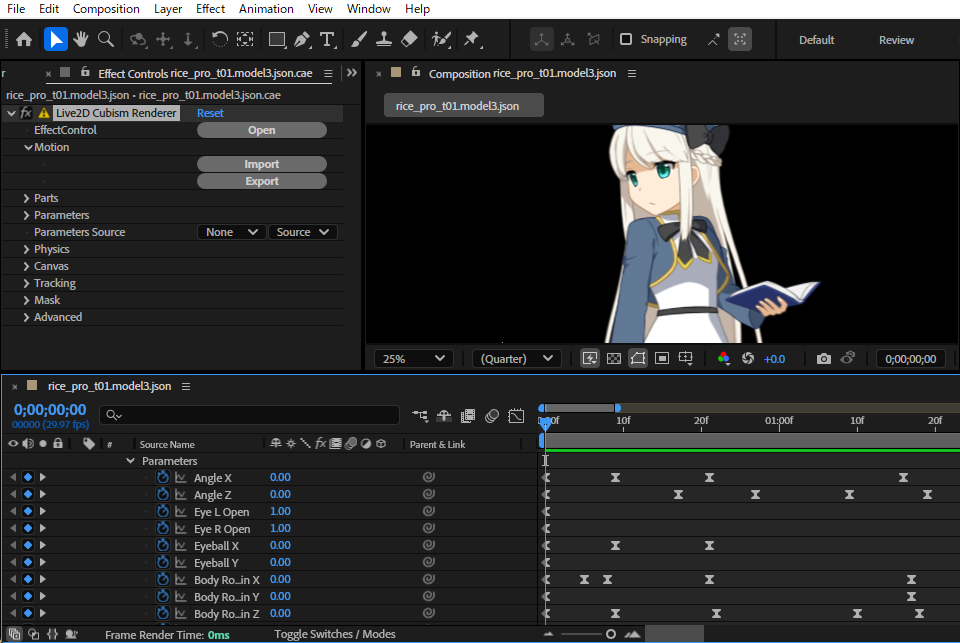Click graph icon for Angle Z
Screen dimensions: 960x643
coord(181,494)
